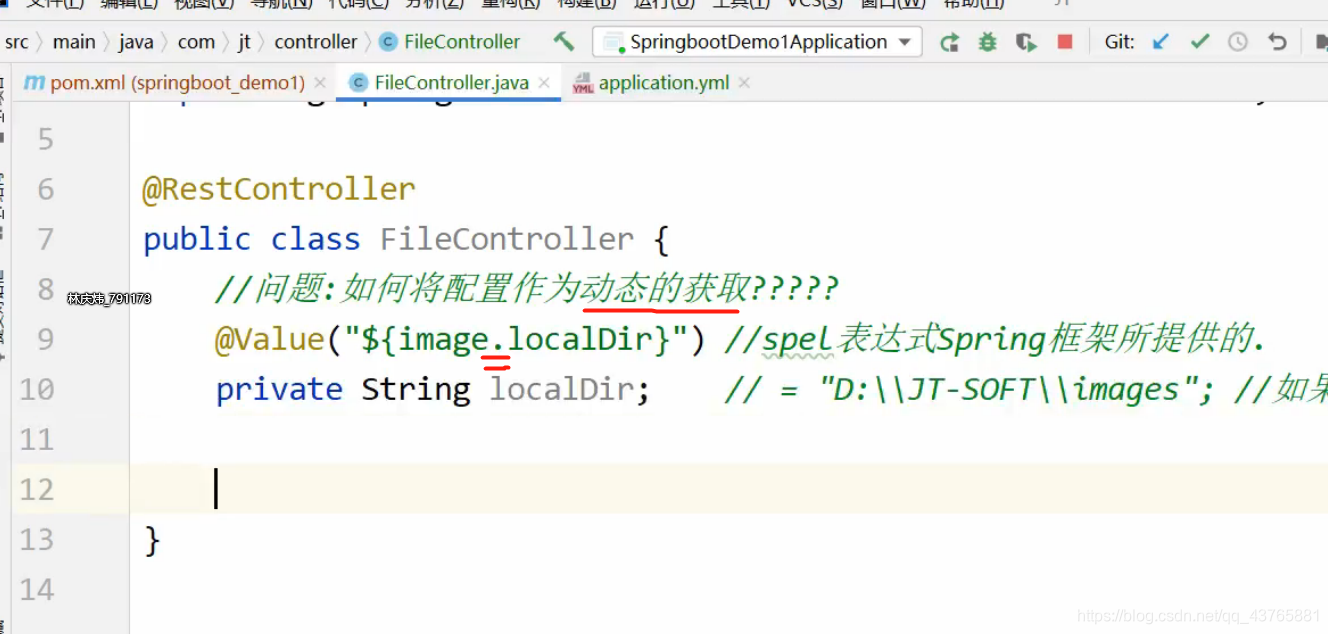The image size is (1328, 634).
Task: Show Git history with the clock icon
Action: (1238, 42)
